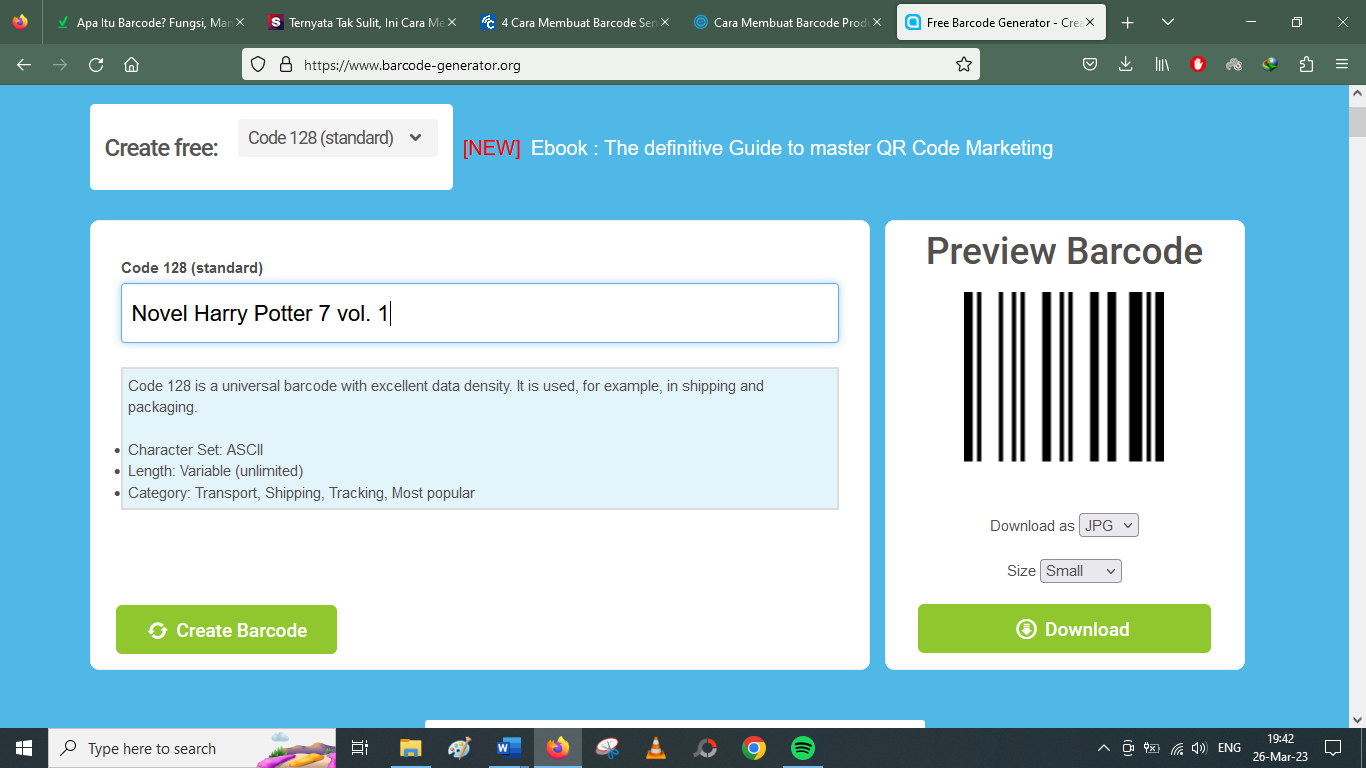View site security padlock information
Image resolution: width=1366 pixels, height=768 pixels.
286,65
